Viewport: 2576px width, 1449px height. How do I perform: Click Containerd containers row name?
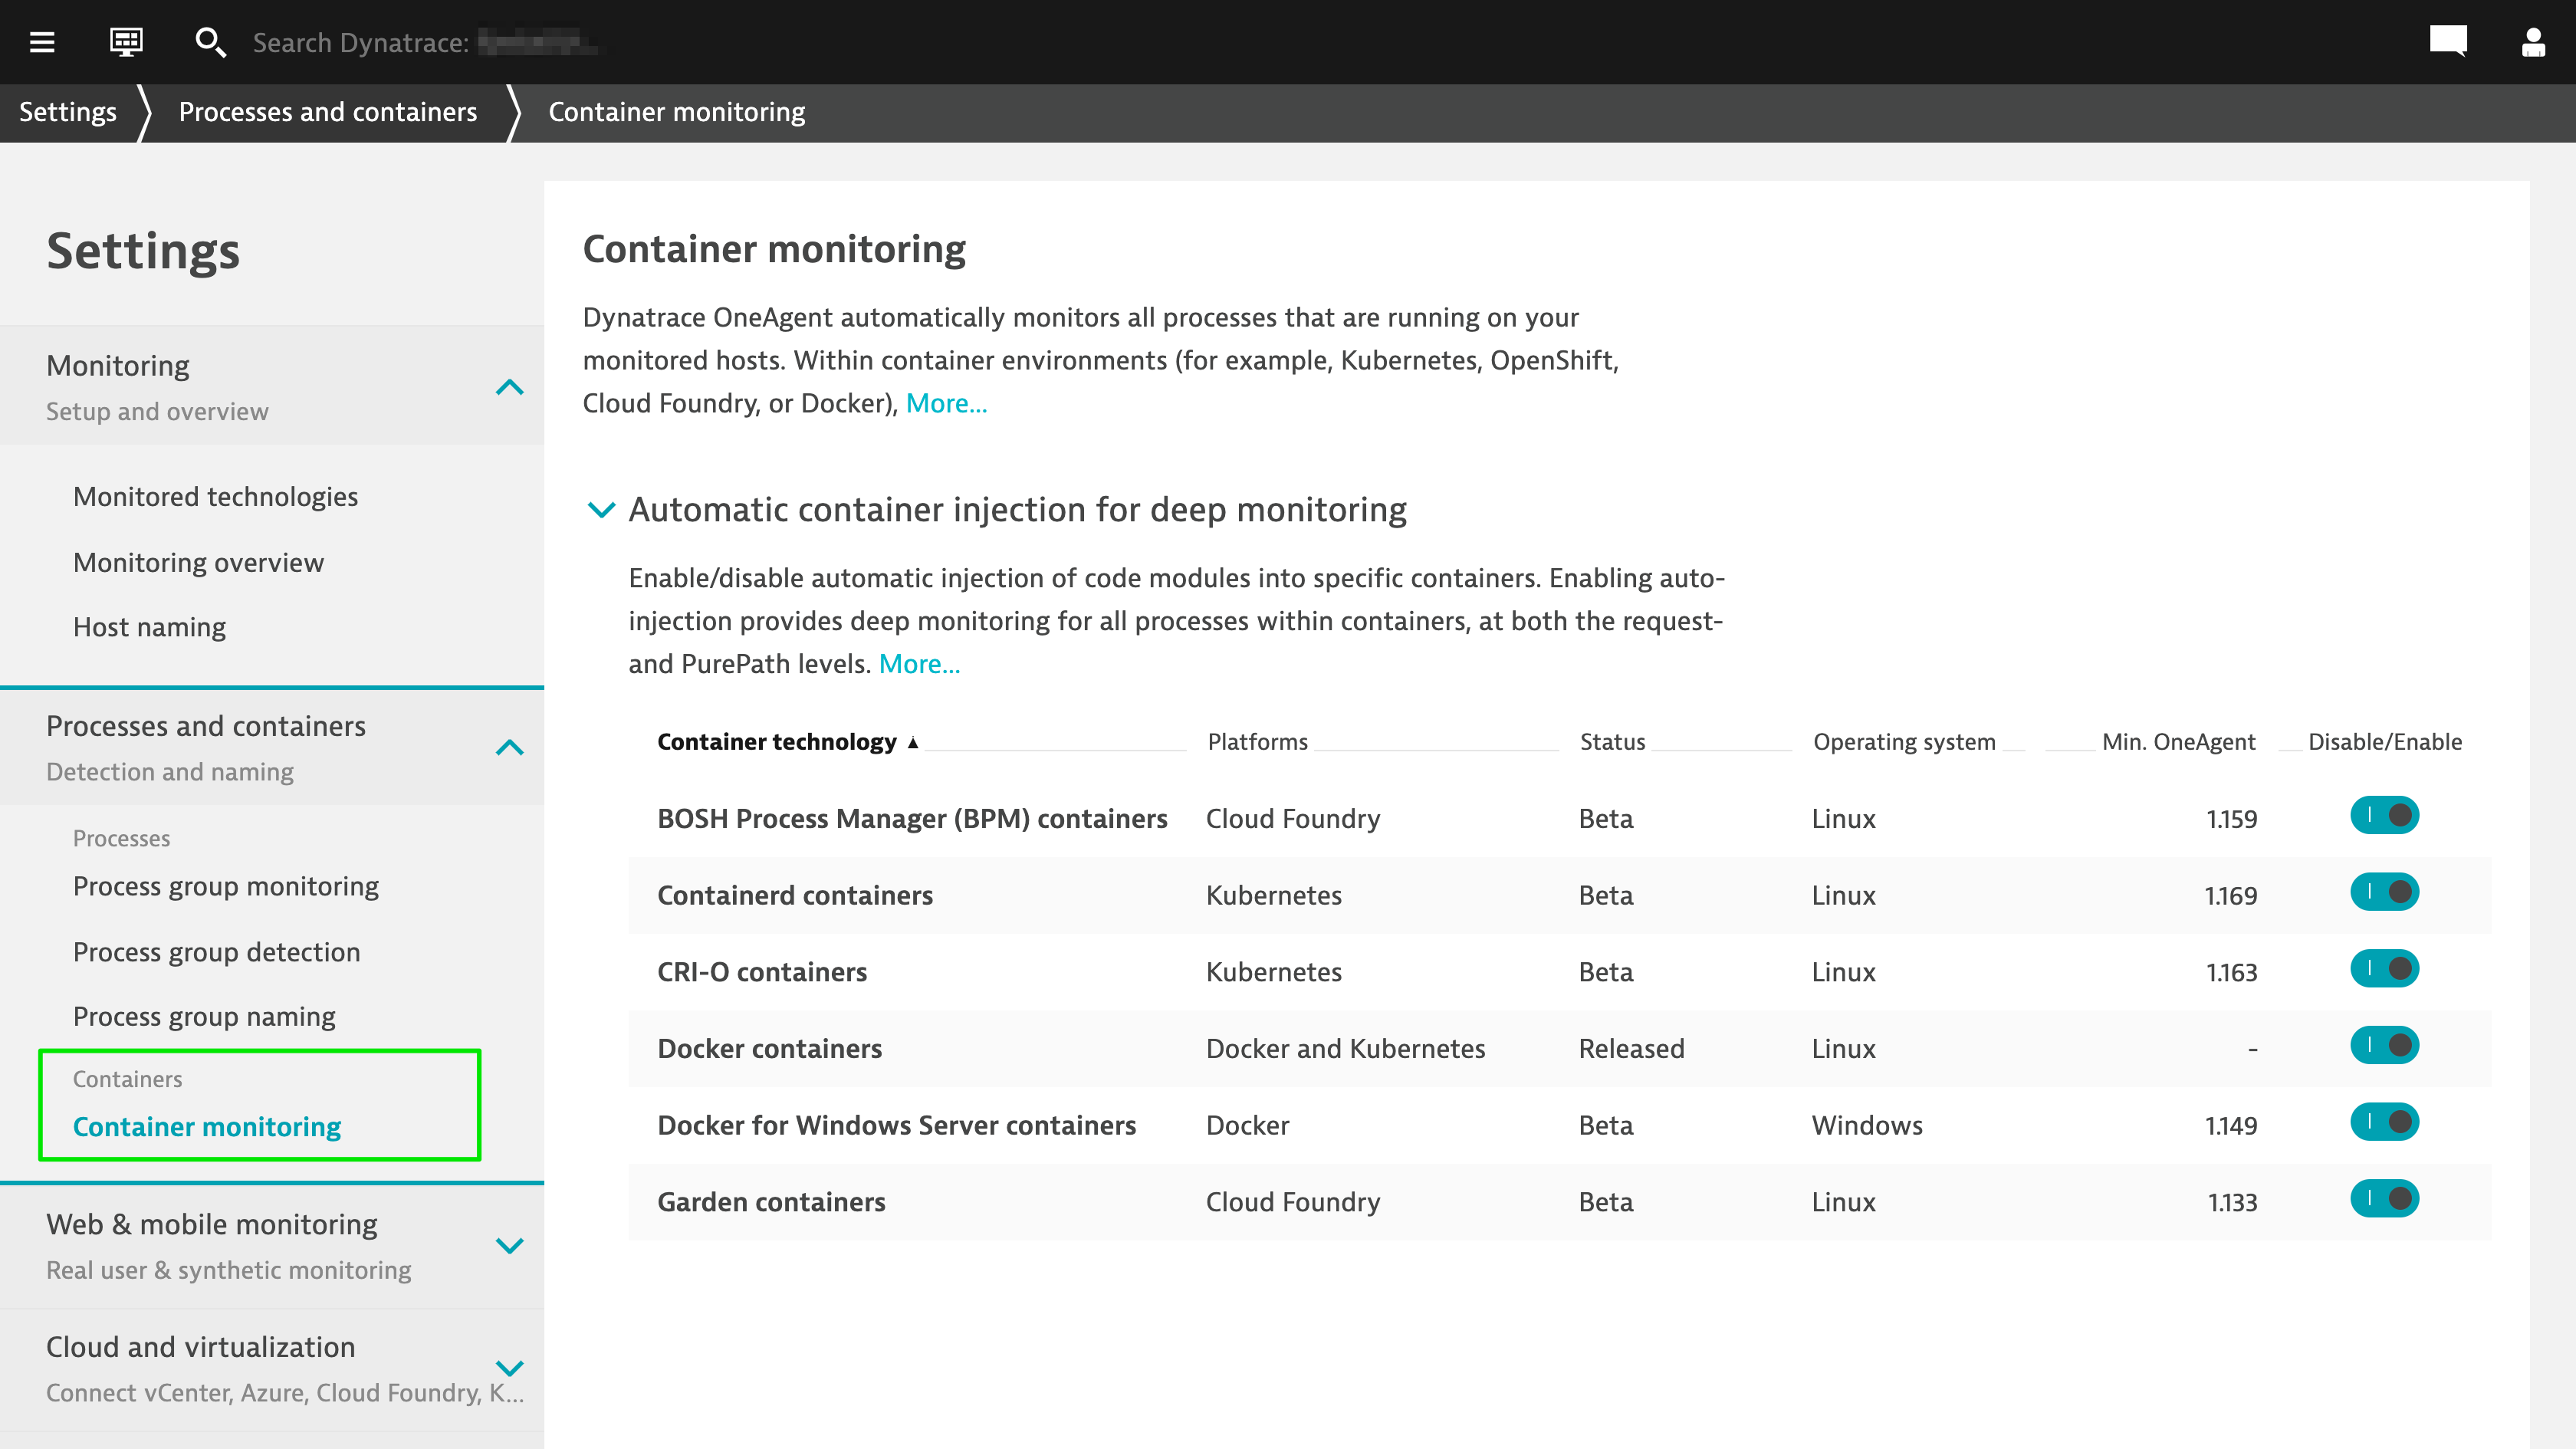pyautogui.click(x=795, y=895)
